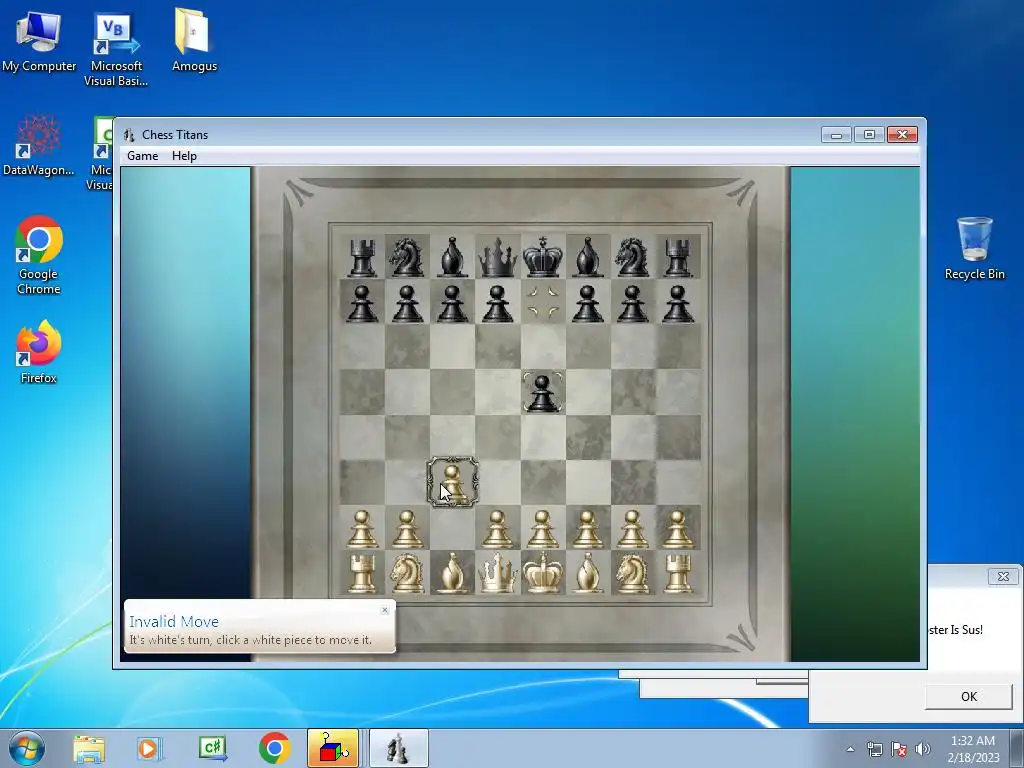Image resolution: width=1024 pixels, height=768 pixels.
Task: Open the Amogus folder on desktop
Action: [194, 39]
